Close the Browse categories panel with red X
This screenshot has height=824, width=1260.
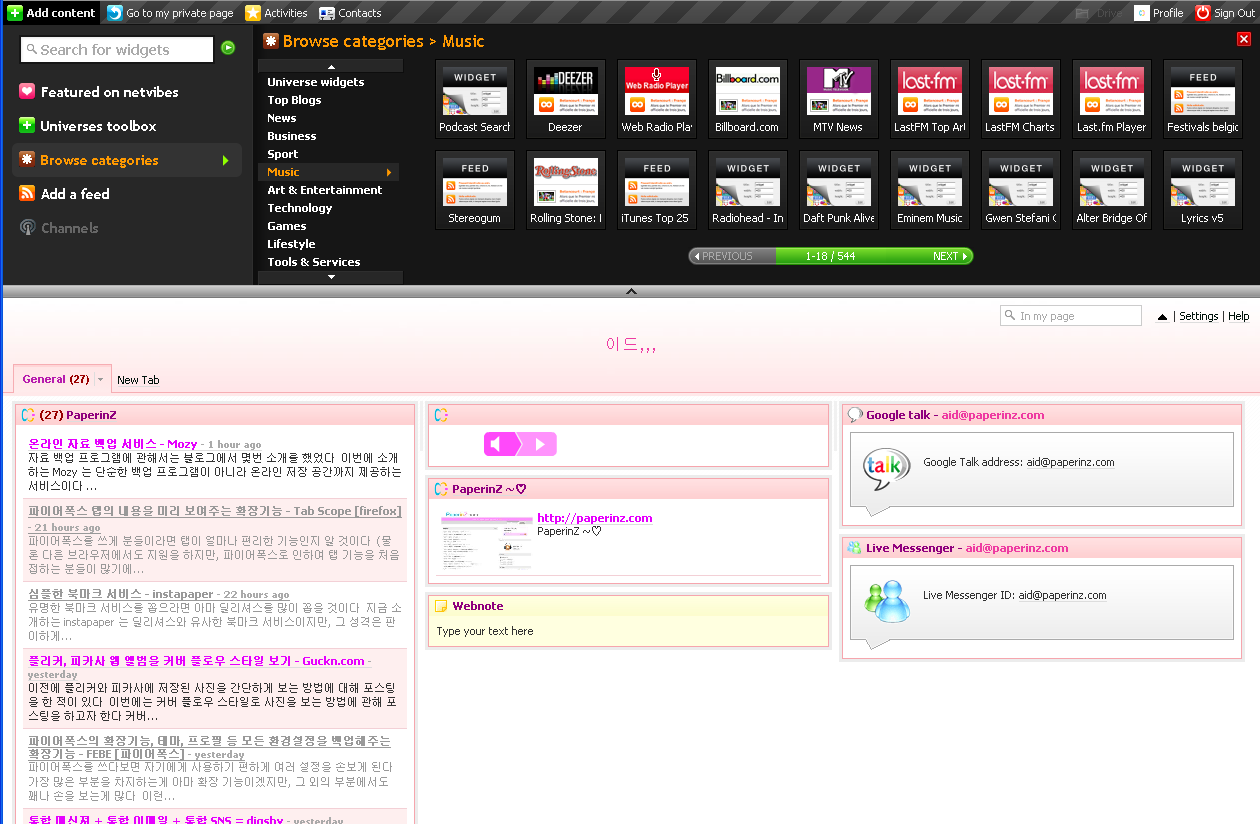(1243, 39)
